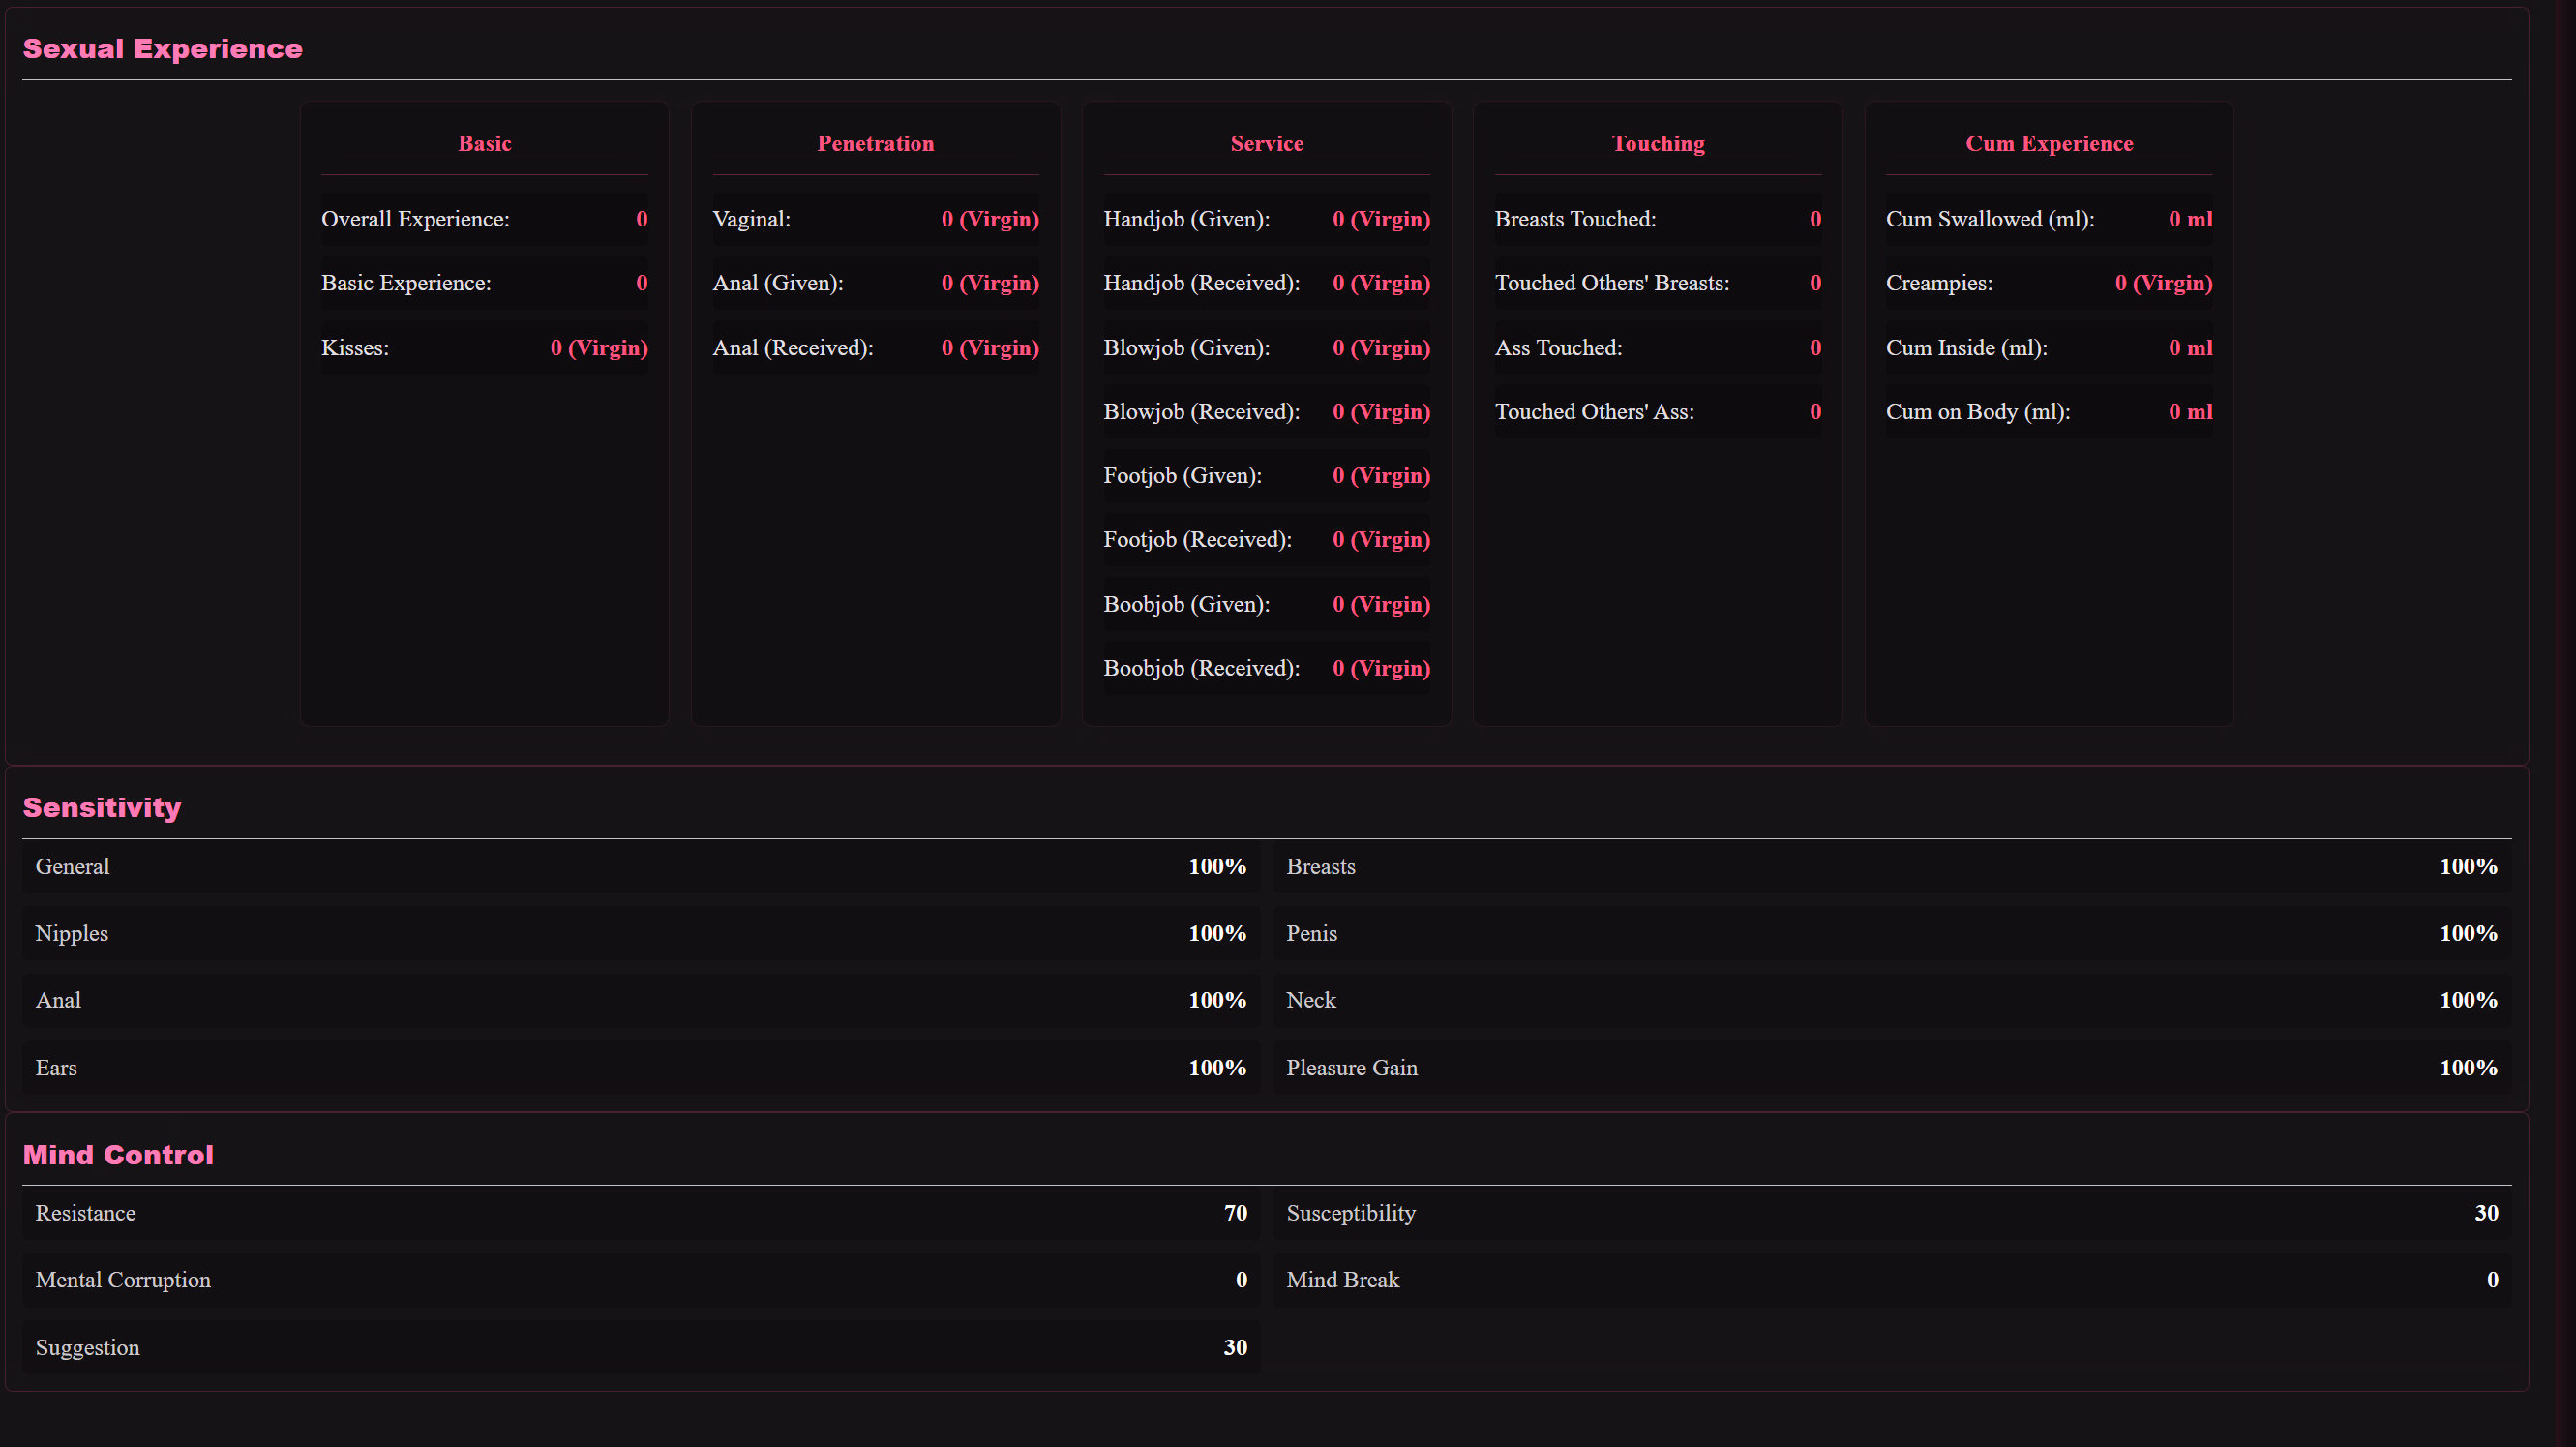Select the Pleasure Gain sensitivity row
The image size is (2576, 1447).
pos(1890,1067)
